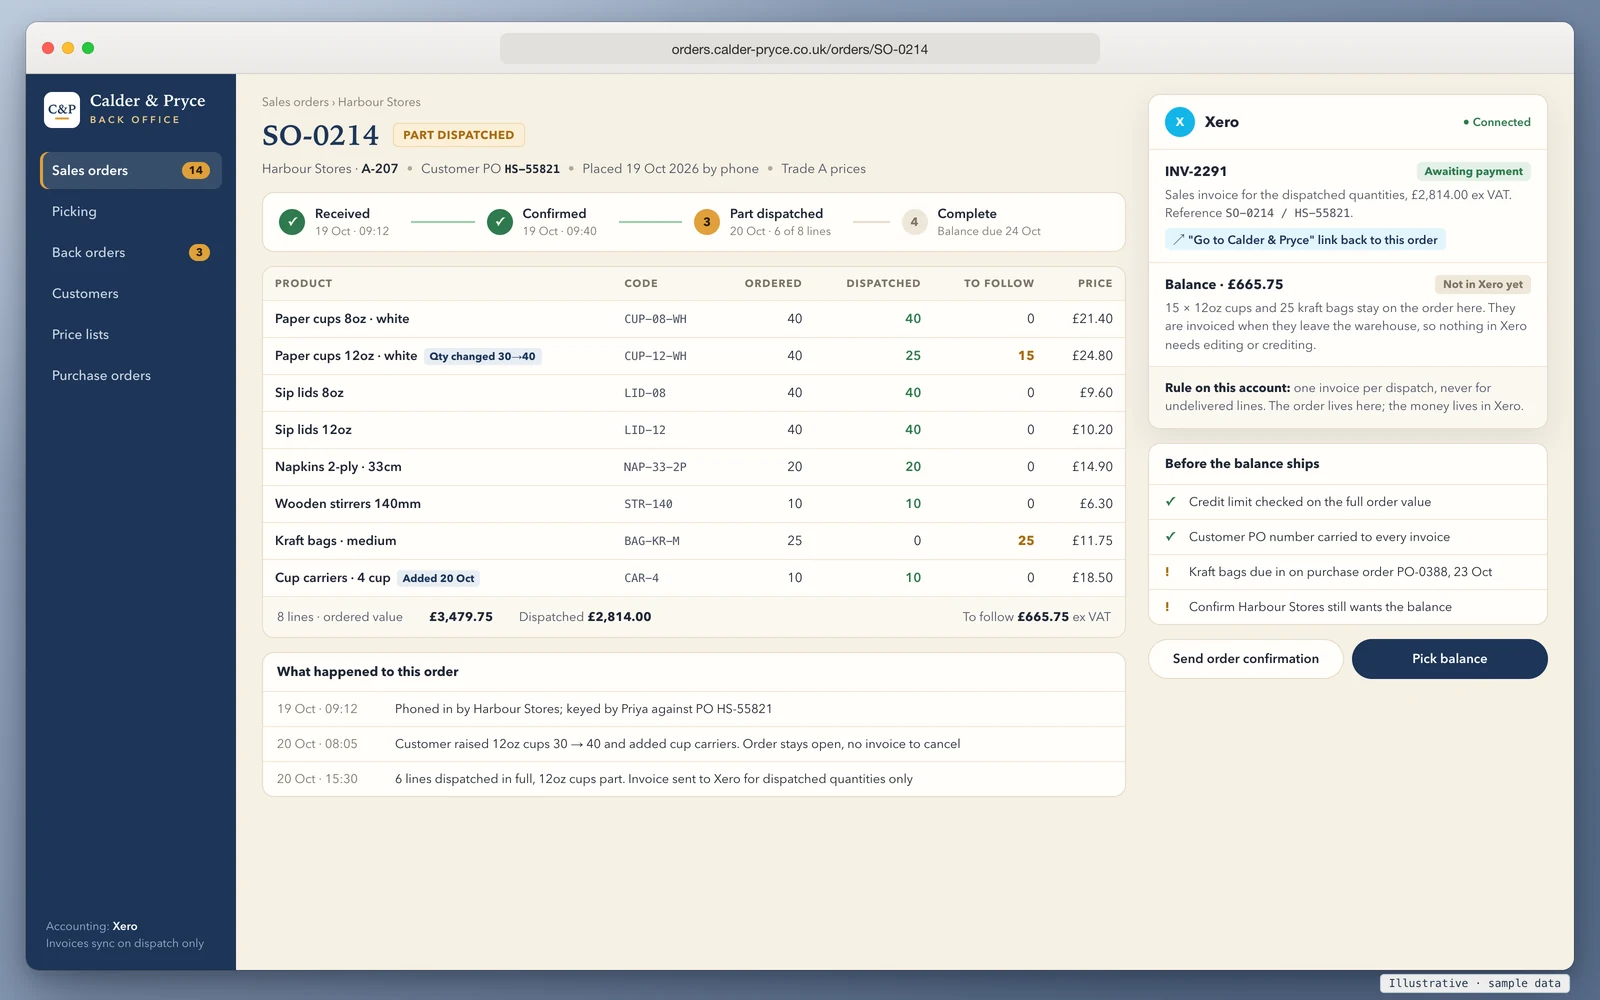Screen dimensions: 1600x1000
Task: Click the browser address bar
Action: [x=800, y=49]
